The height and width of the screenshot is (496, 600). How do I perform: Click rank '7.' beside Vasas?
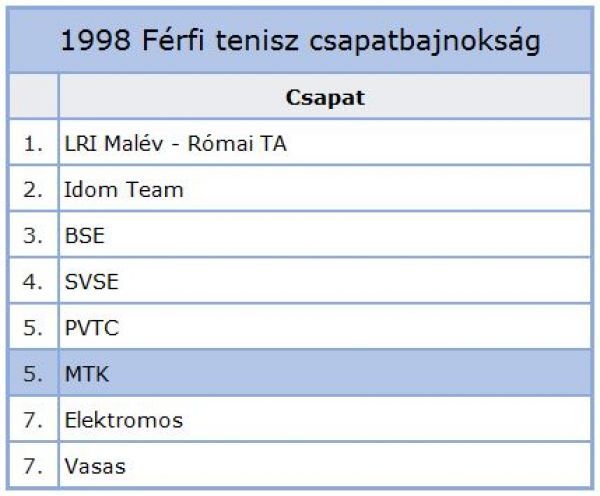[x=33, y=466]
